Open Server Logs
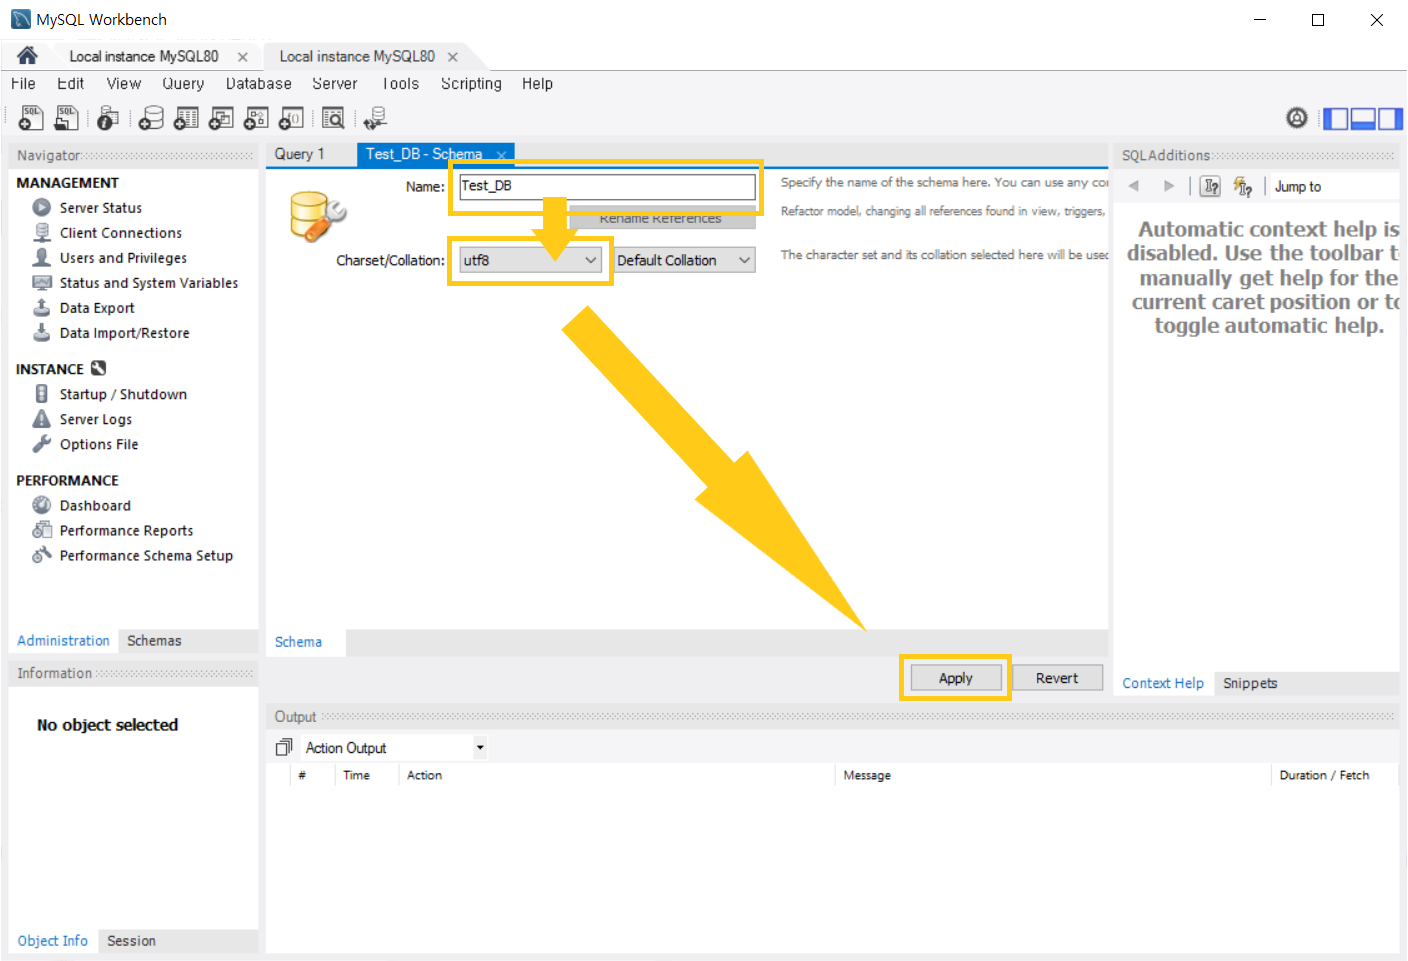 tap(95, 419)
